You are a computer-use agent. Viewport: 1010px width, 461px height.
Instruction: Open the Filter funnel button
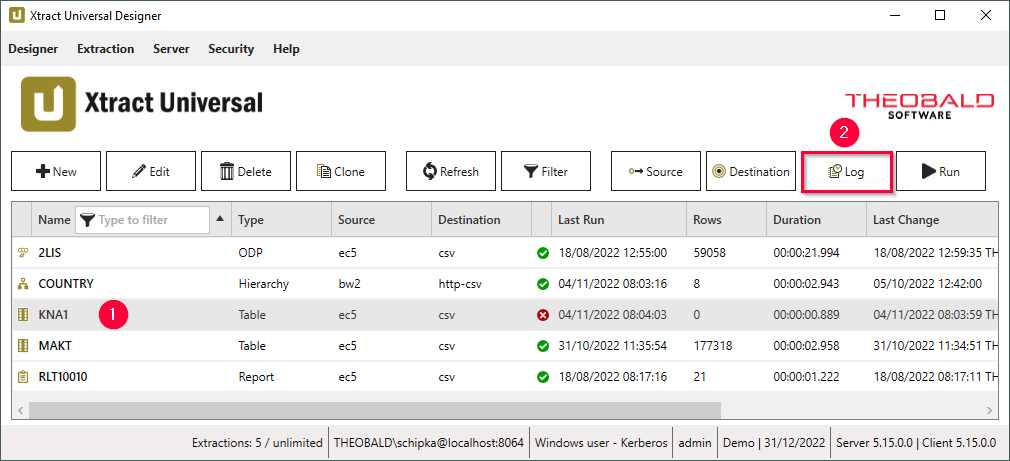[546, 171]
